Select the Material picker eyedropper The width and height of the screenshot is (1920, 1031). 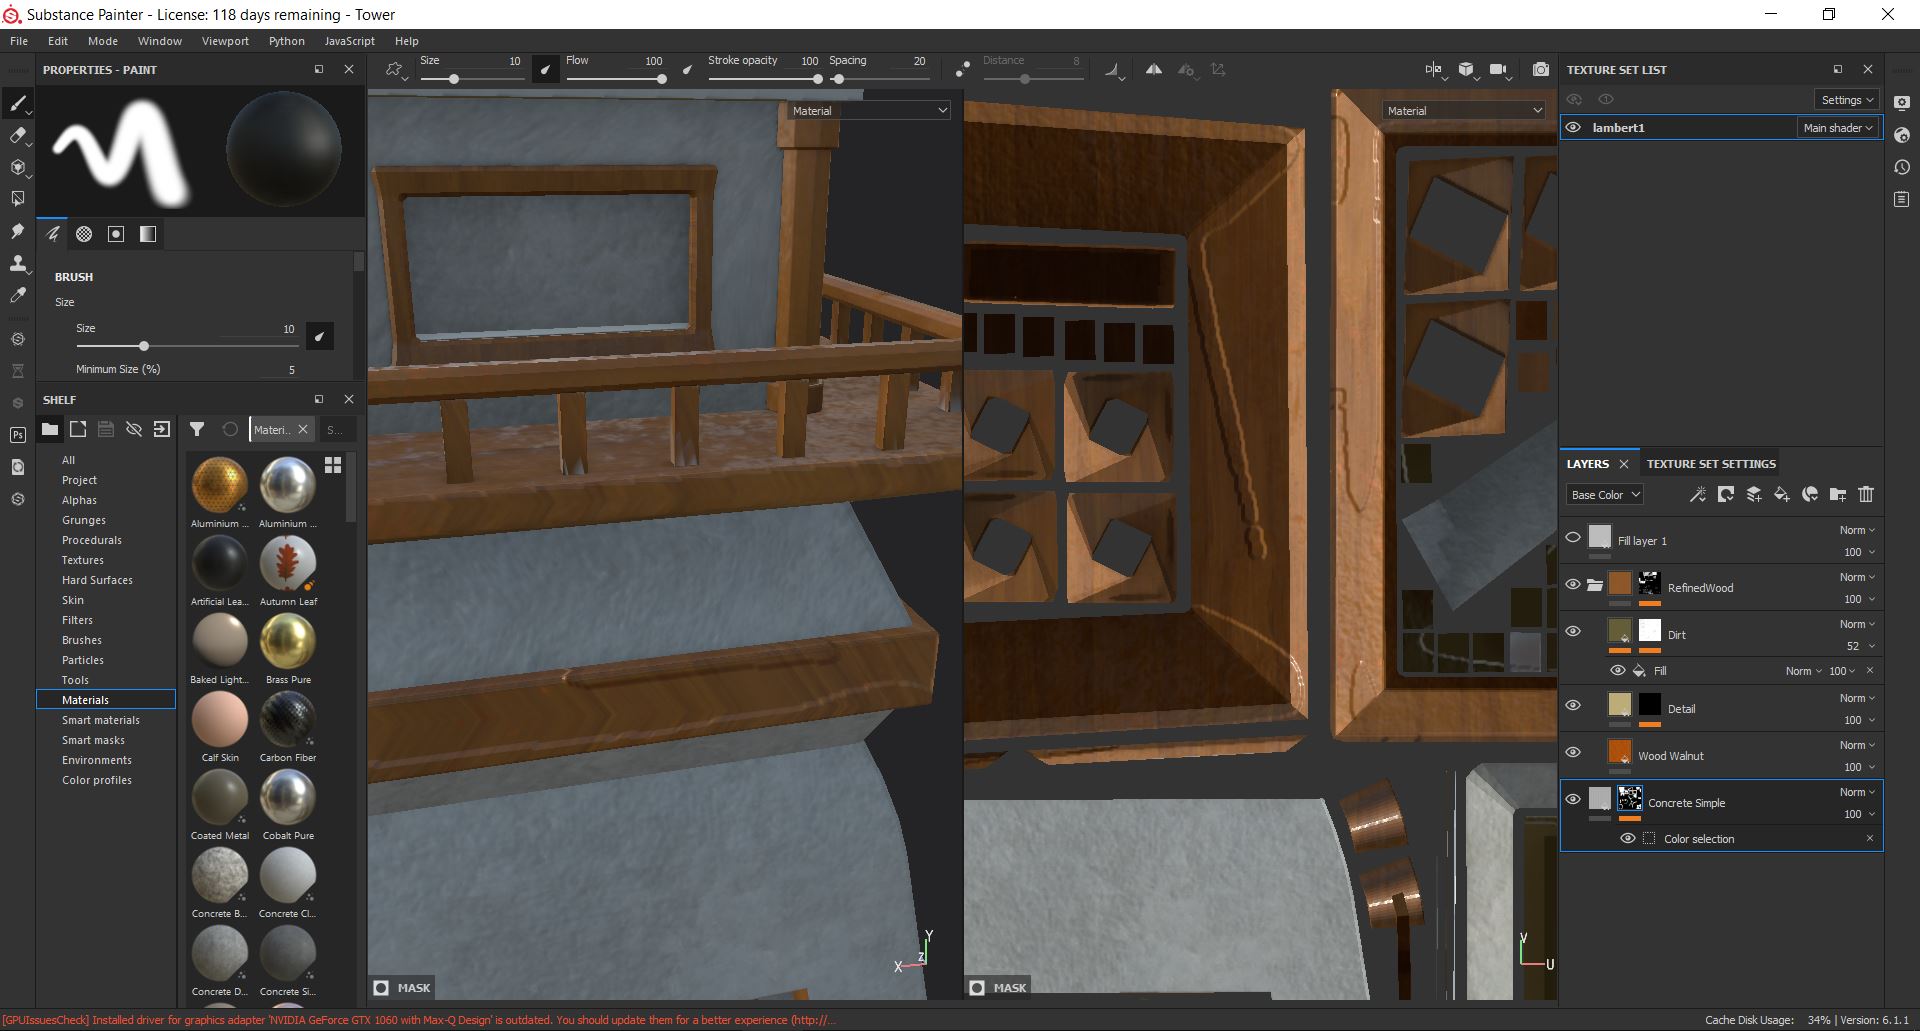pyautogui.click(x=17, y=295)
